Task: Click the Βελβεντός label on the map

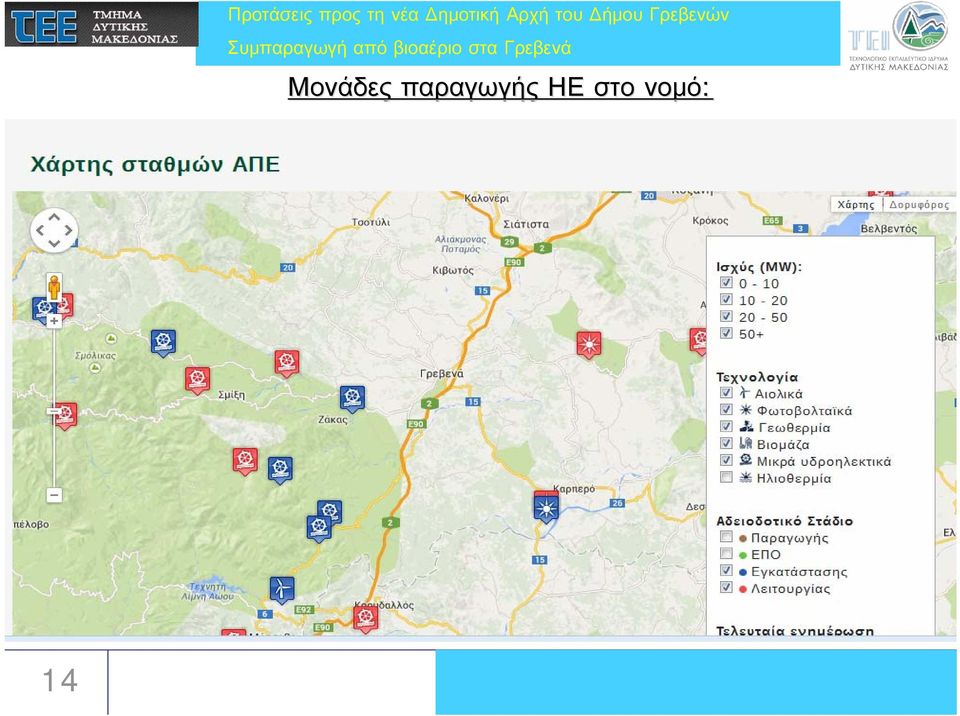Action: tap(888, 229)
